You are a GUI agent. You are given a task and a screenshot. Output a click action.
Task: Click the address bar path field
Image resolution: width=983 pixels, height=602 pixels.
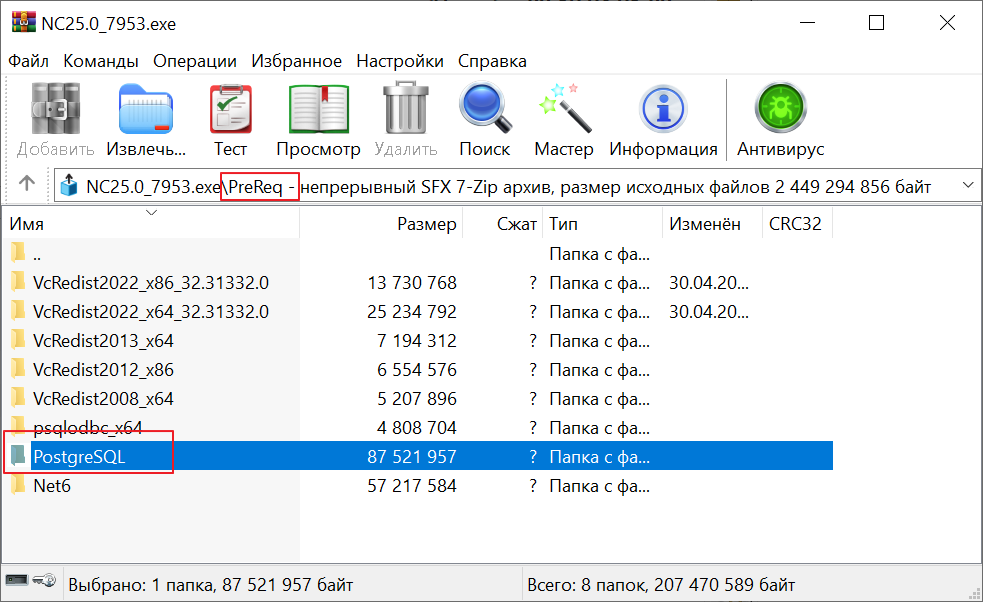click(517, 186)
